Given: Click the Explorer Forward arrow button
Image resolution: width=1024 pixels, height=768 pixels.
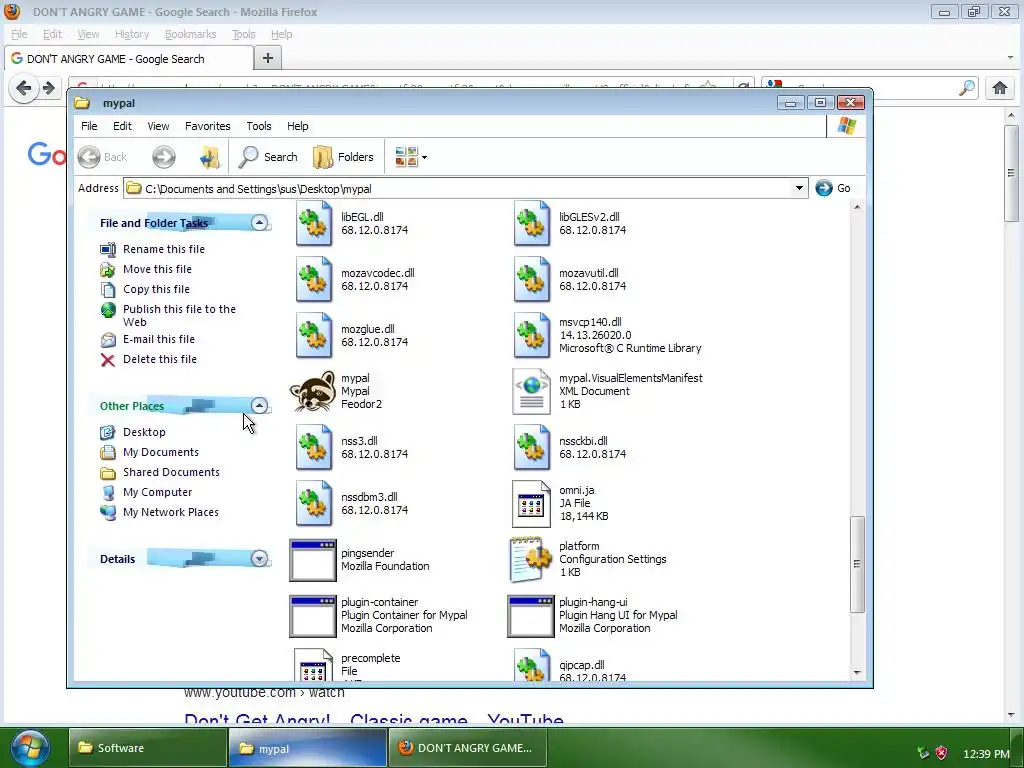Looking at the screenshot, I should point(164,157).
